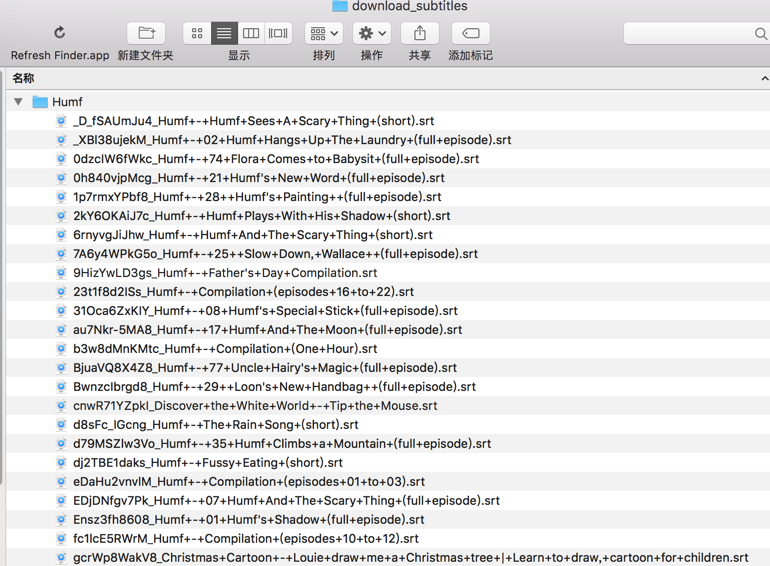Screen dimensions: 770x566
Task: Select file 23t1f8d2ISs Compilation episodes 16 to 22
Action: [244, 292]
